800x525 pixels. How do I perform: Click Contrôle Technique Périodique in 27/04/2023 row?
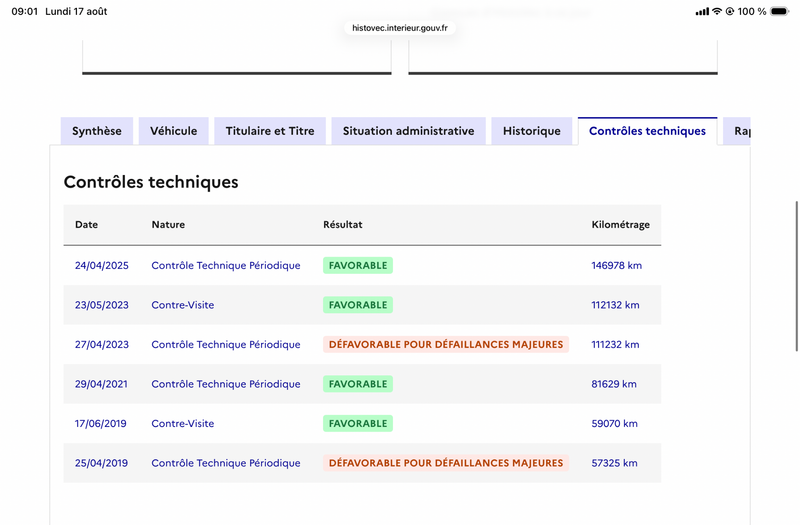226,344
